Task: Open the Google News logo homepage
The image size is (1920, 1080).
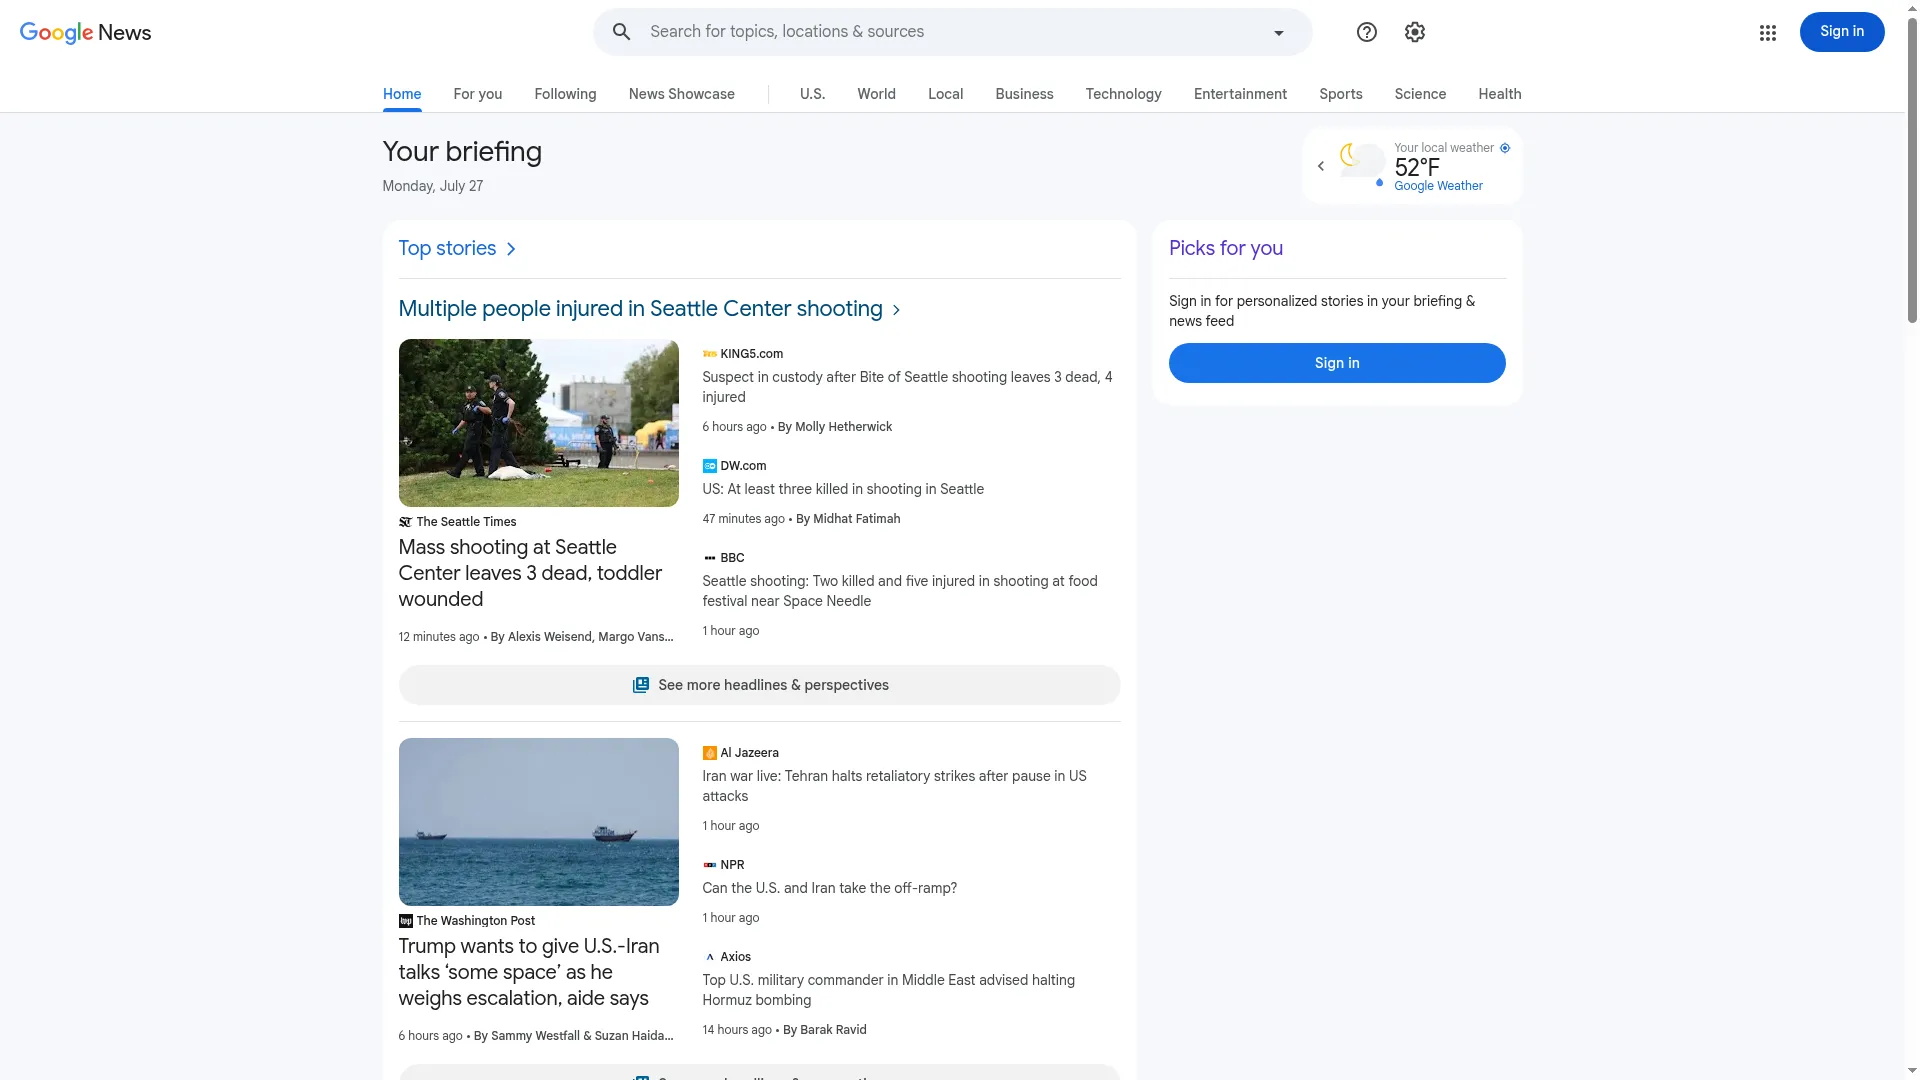Action: 85,32
